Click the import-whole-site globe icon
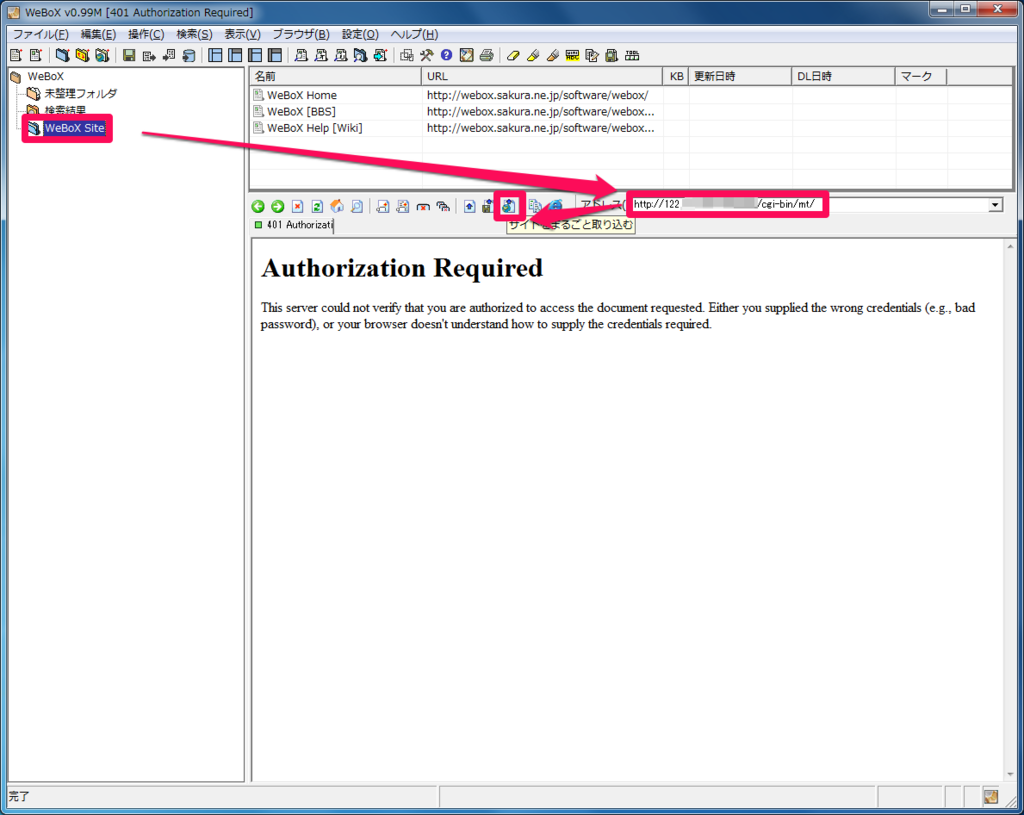 click(509, 206)
